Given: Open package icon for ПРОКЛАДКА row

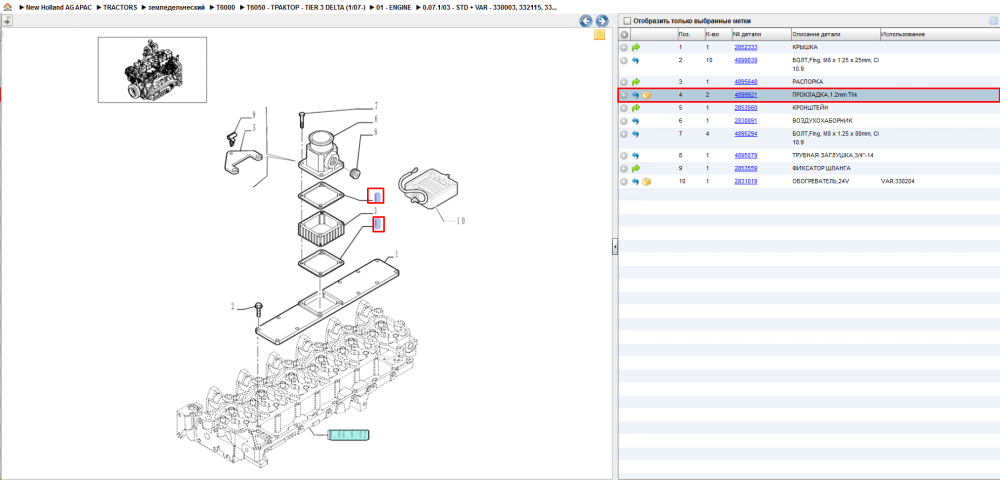Looking at the screenshot, I should tap(647, 96).
